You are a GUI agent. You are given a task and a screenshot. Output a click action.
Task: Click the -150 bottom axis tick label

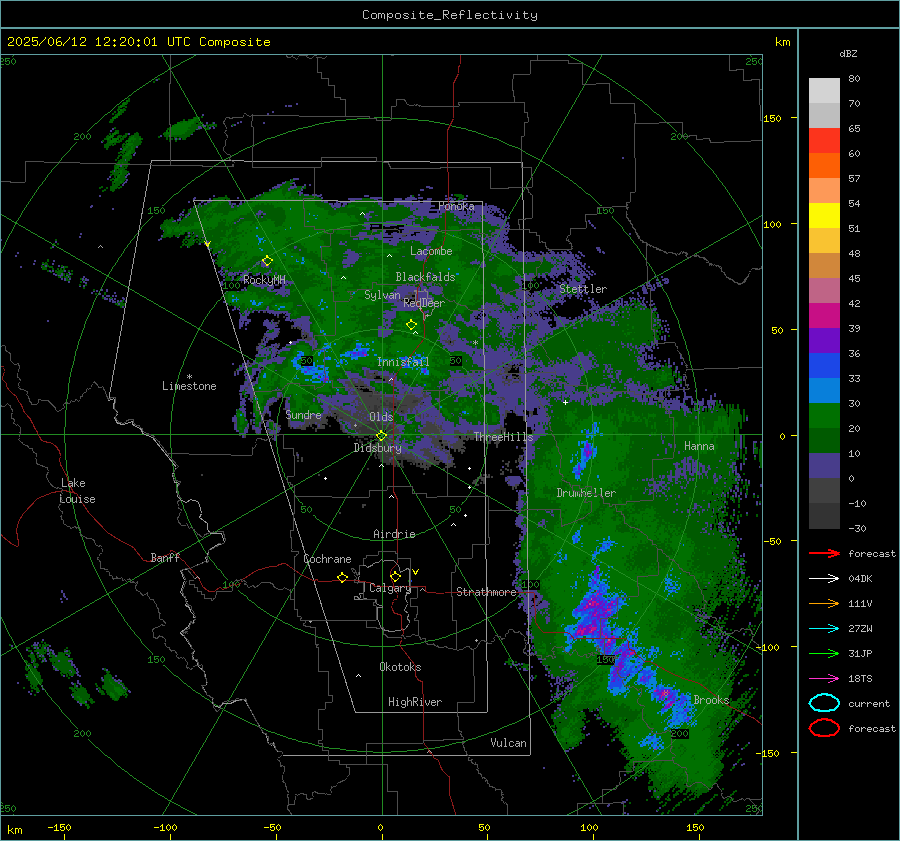click(60, 827)
